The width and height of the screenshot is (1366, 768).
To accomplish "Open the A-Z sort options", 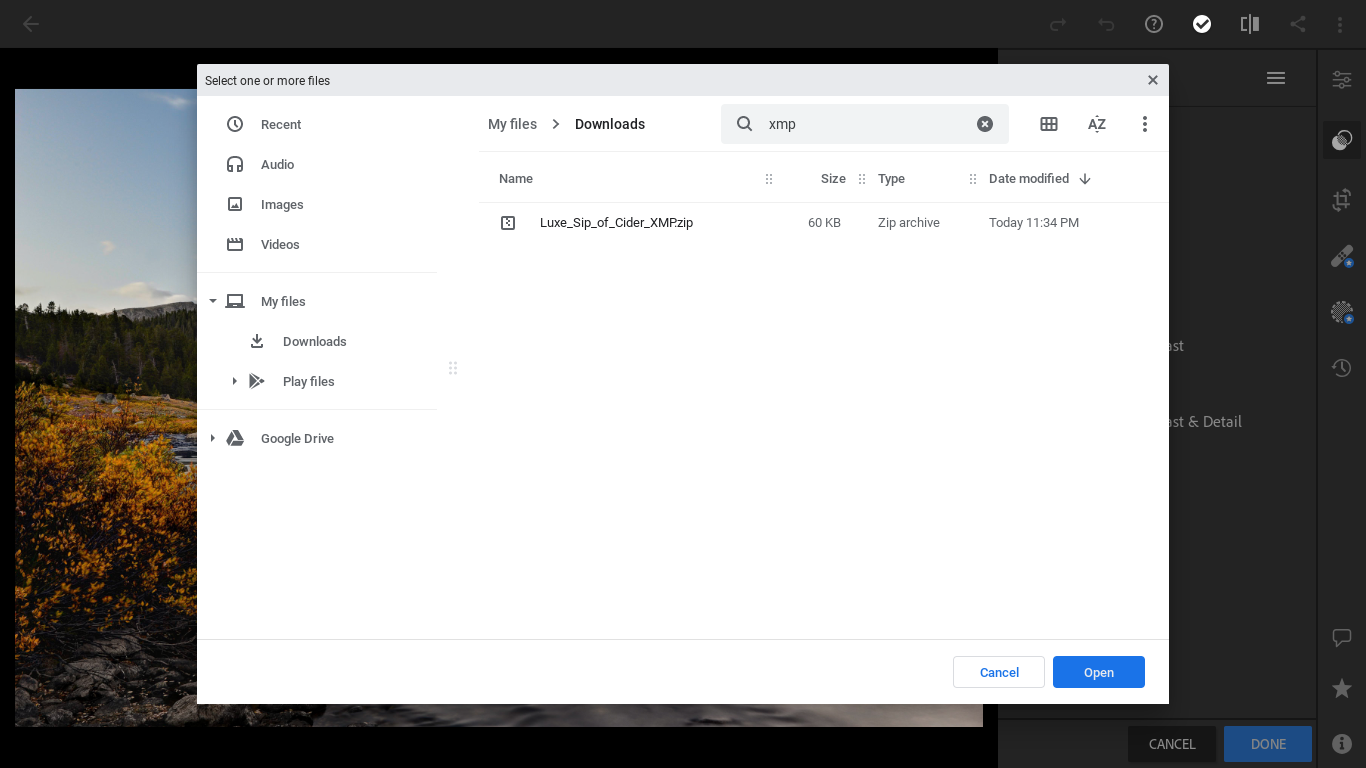I will (1096, 124).
